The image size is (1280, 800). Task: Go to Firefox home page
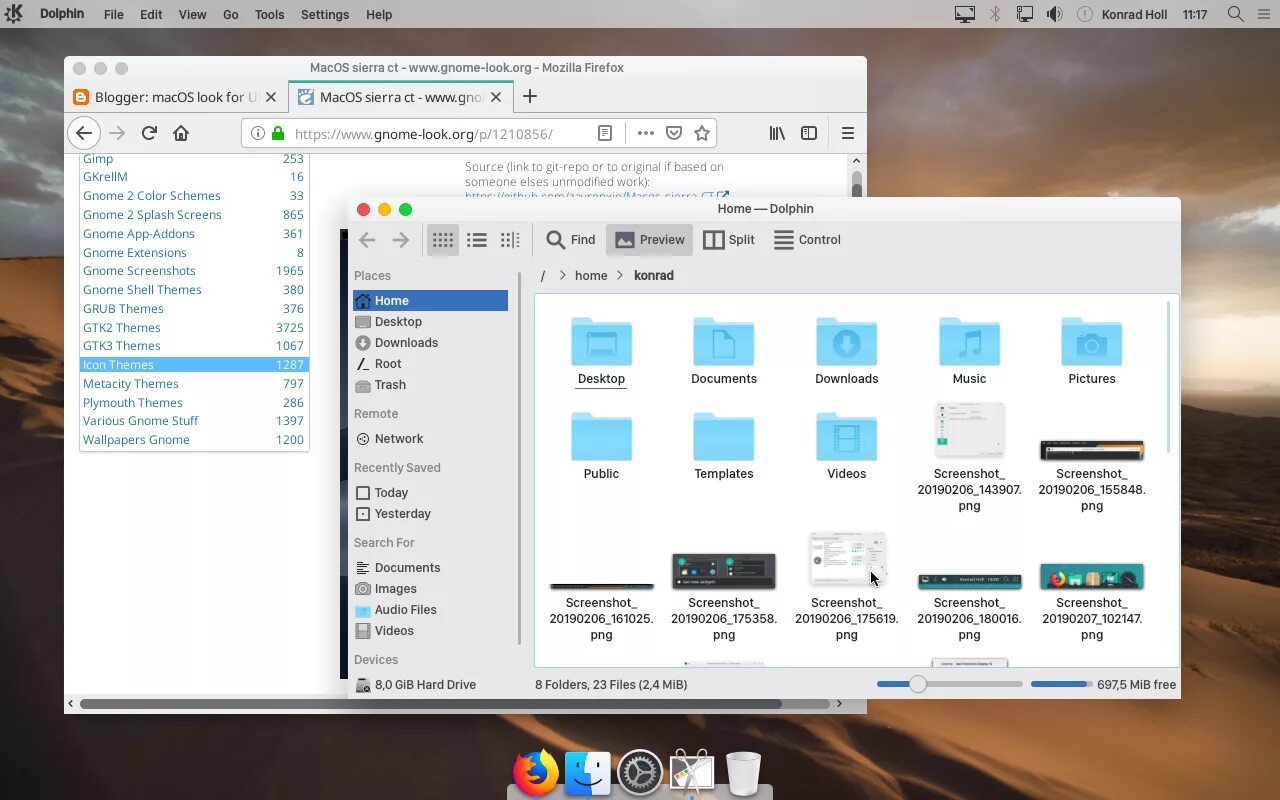coord(181,133)
